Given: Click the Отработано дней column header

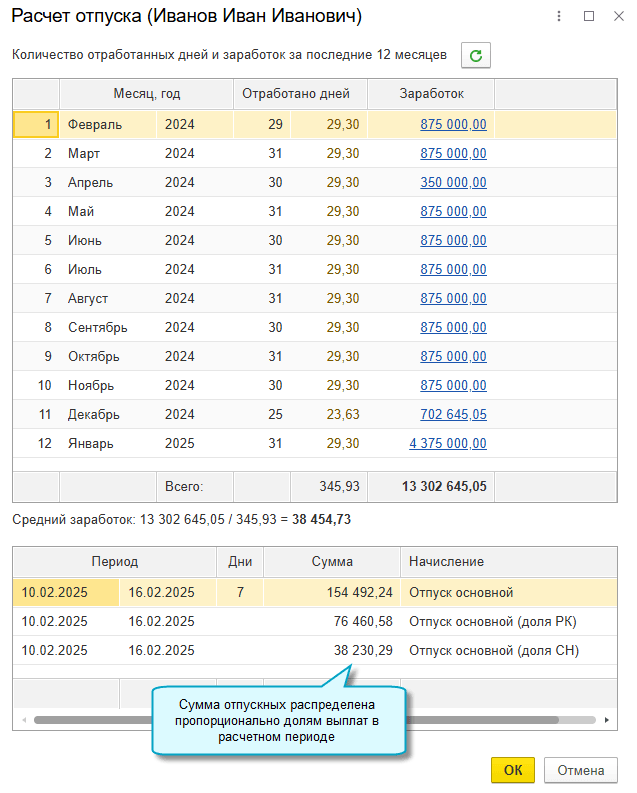Looking at the screenshot, I should [300, 94].
